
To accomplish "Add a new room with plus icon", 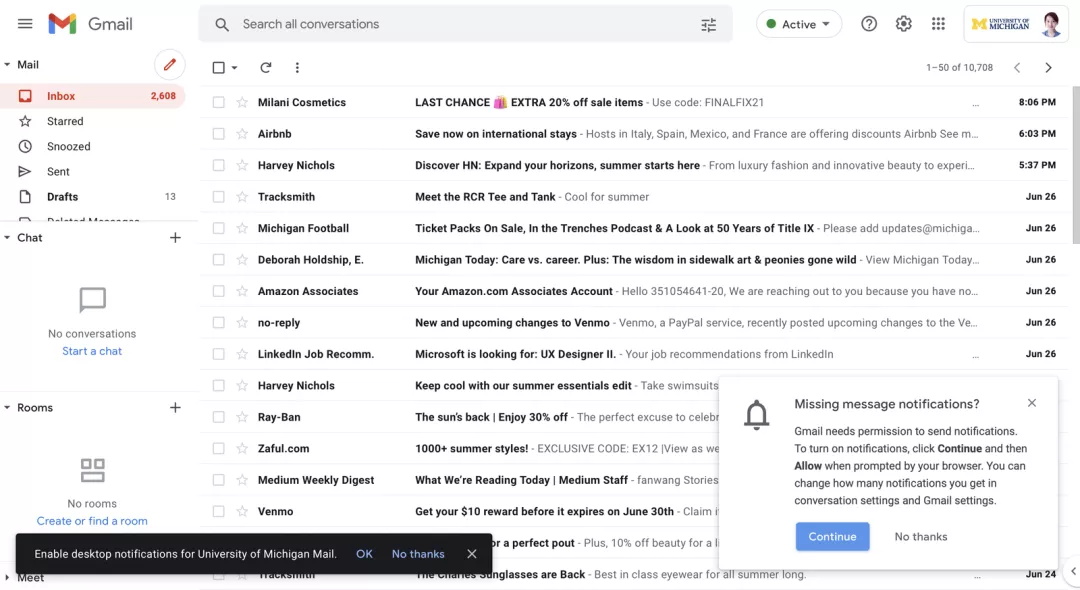I will pyautogui.click(x=175, y=408).
